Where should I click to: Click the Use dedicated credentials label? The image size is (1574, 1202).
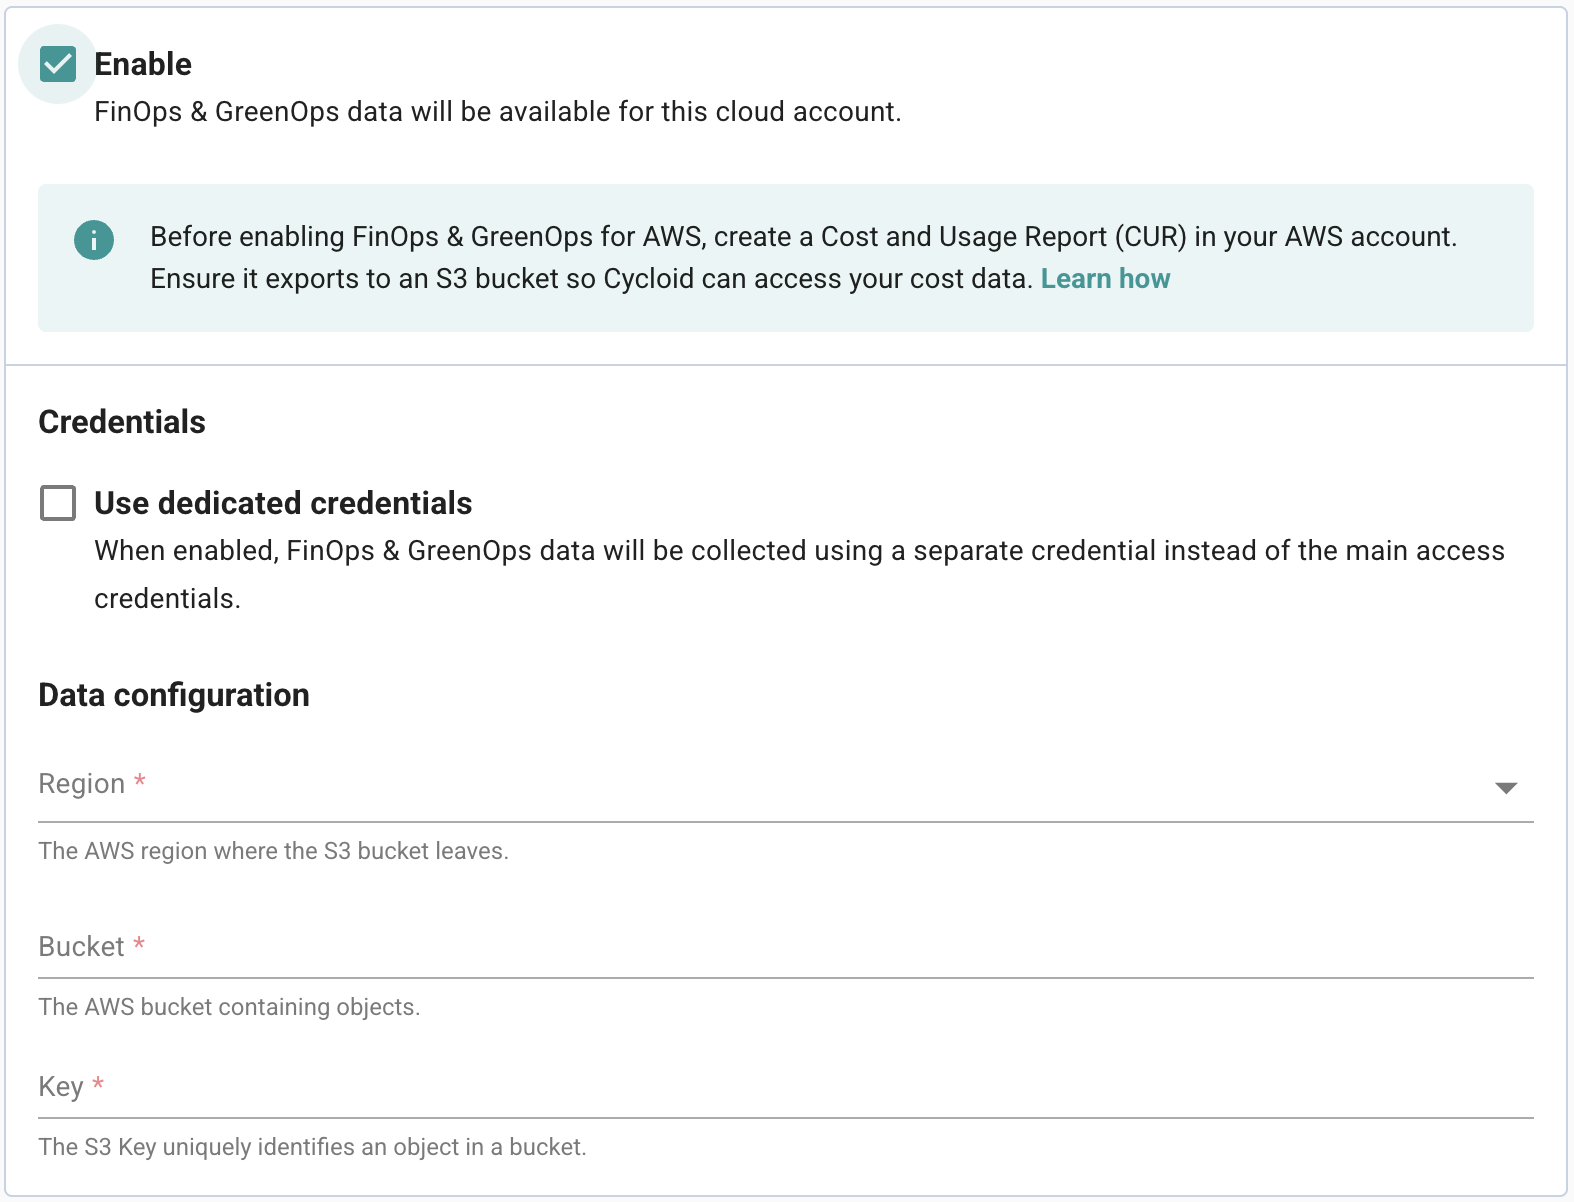(x=283, y=503)
